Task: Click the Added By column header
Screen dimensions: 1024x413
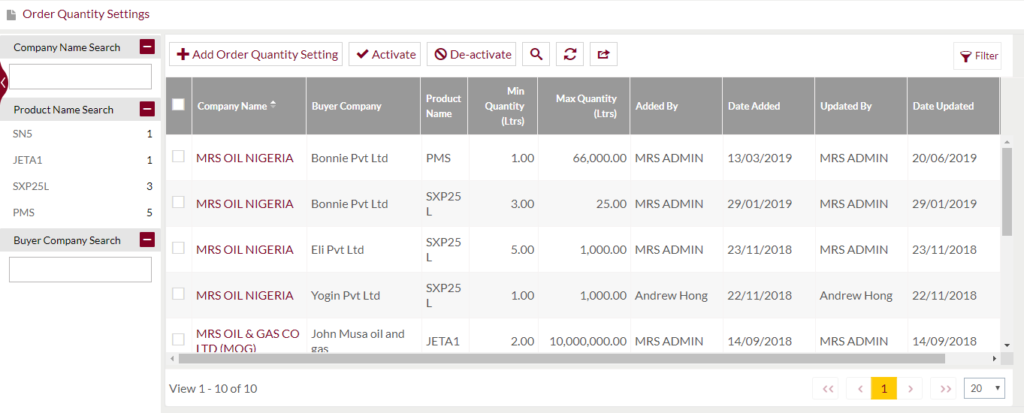Action: [x=676, y=106]
